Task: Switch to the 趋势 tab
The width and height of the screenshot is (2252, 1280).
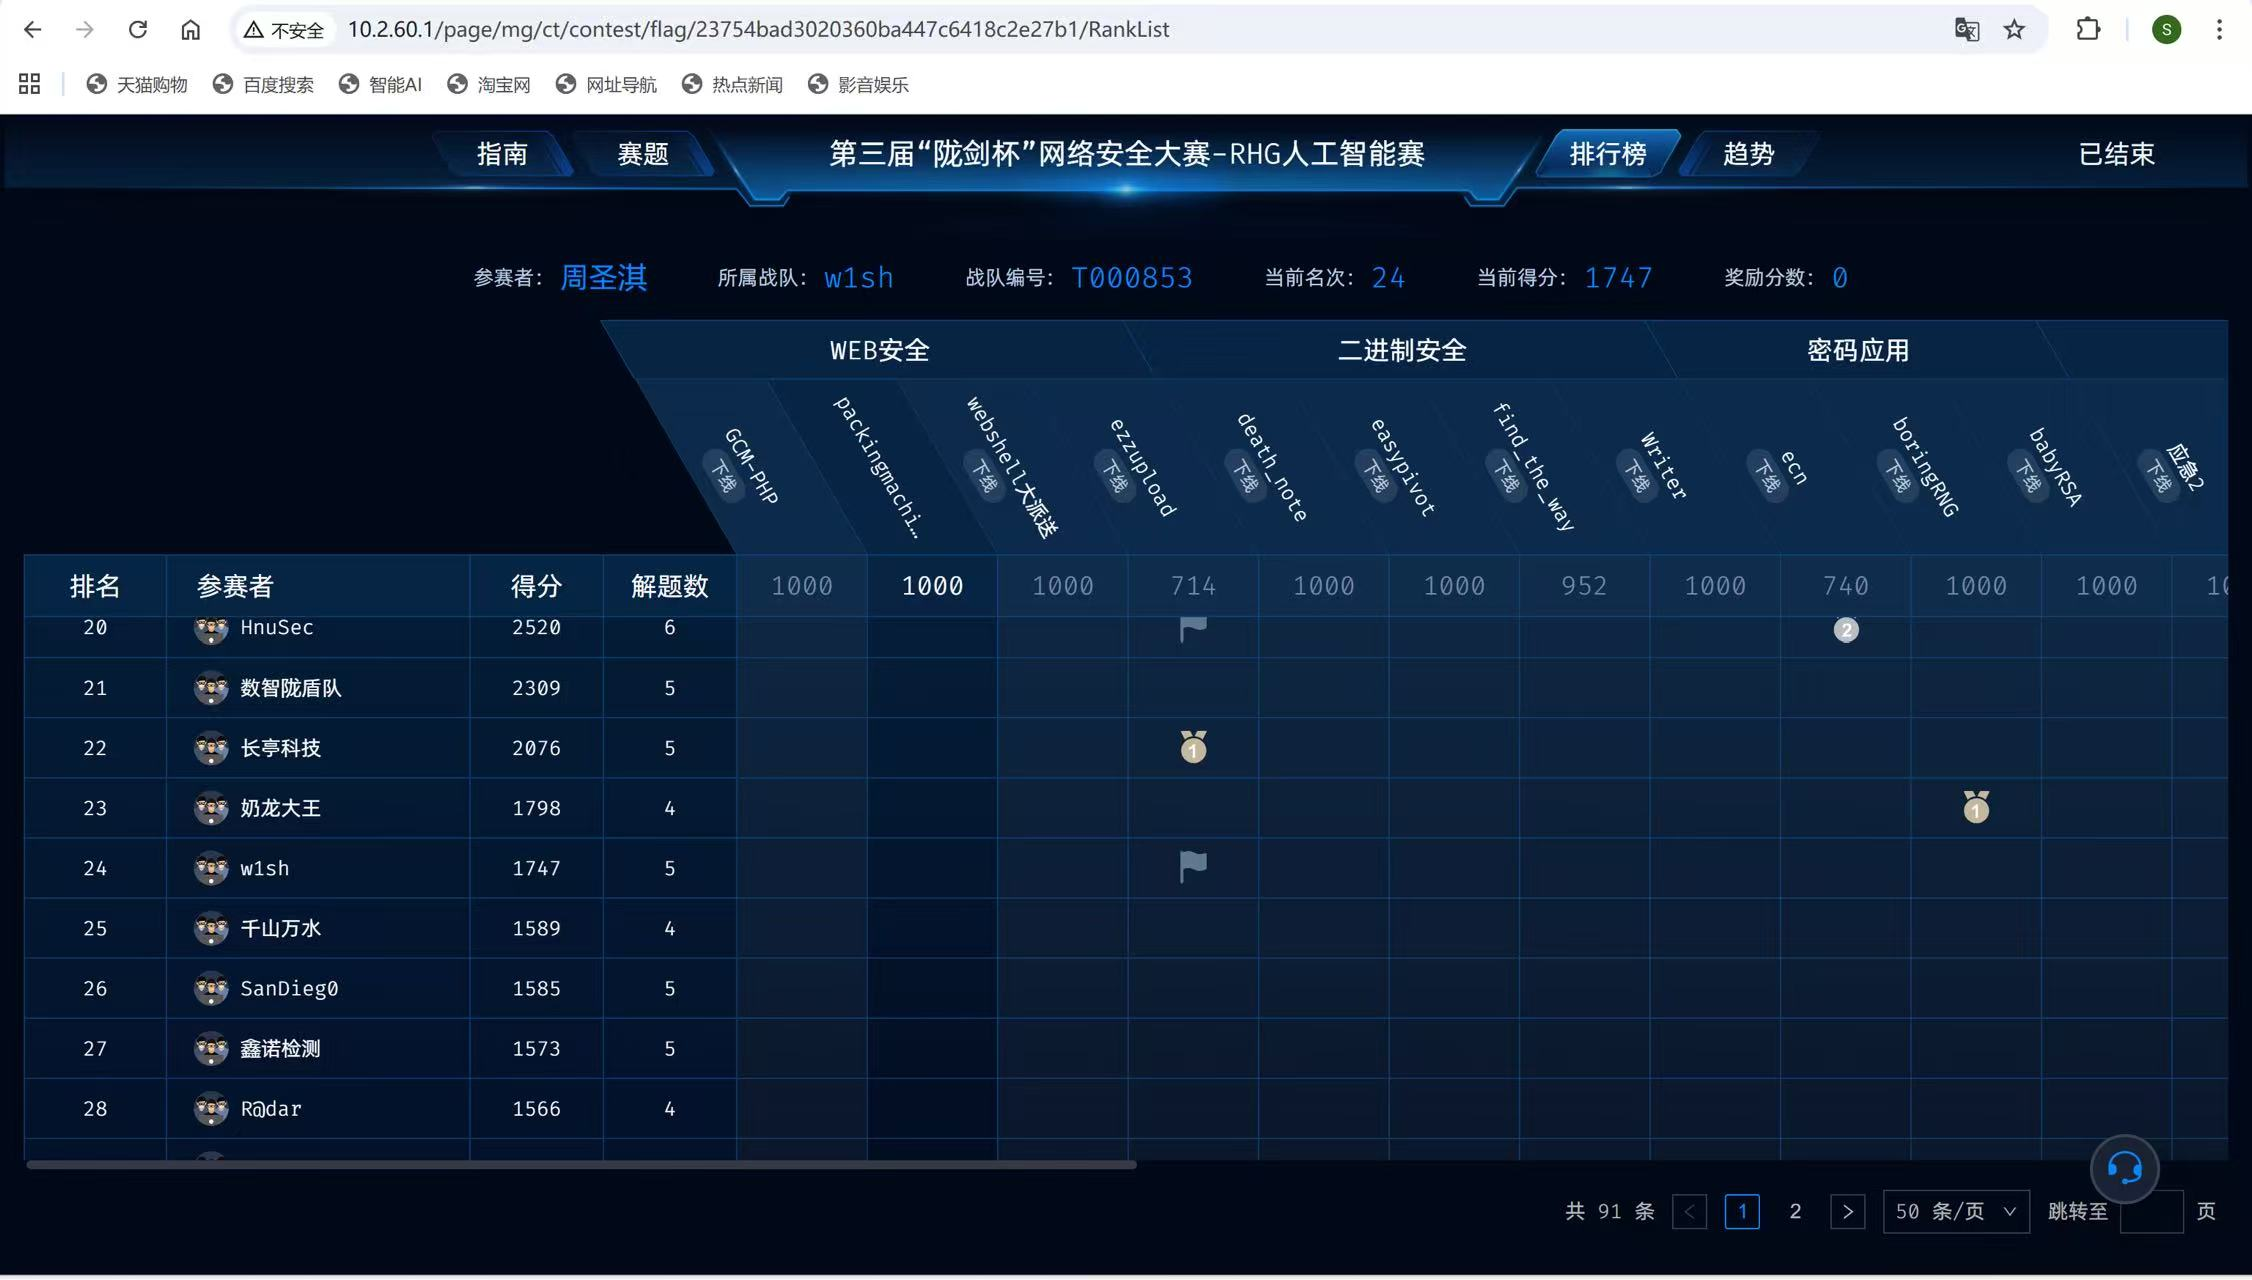Action: [1747, 154]
